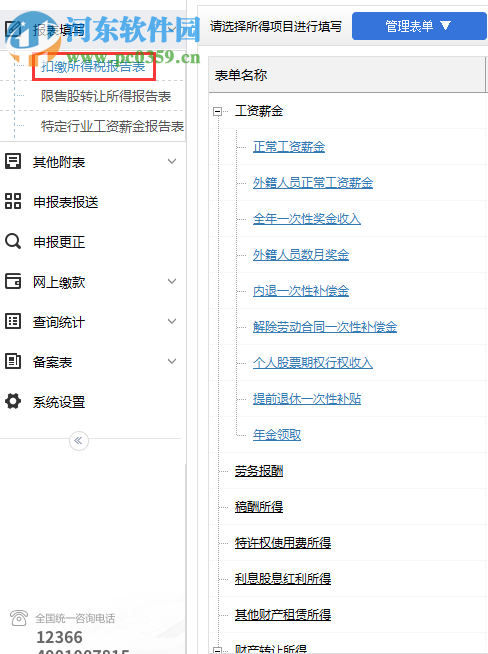Expand the 其他附表 chevron

[172, 161]
